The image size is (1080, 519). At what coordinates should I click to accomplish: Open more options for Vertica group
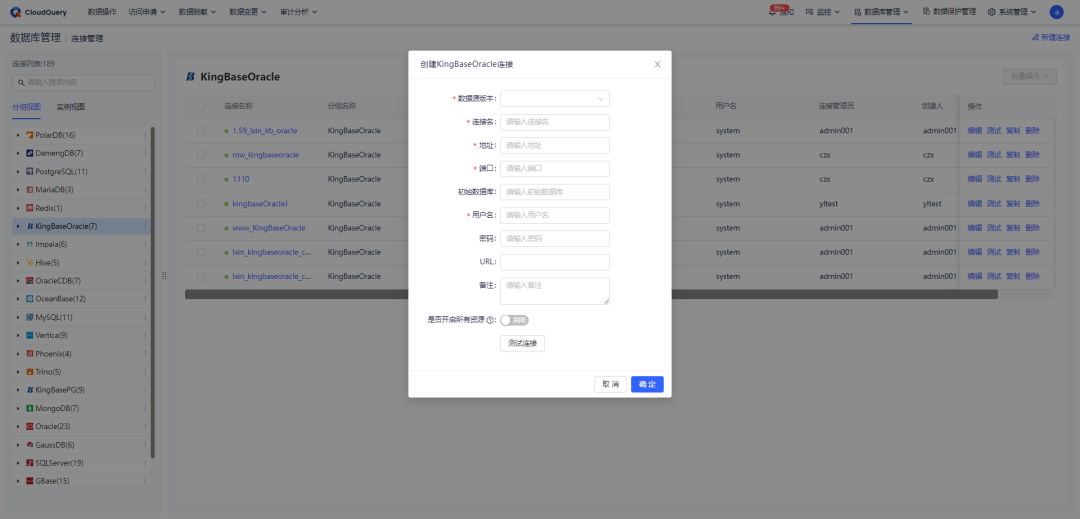[x=145, y=335]
